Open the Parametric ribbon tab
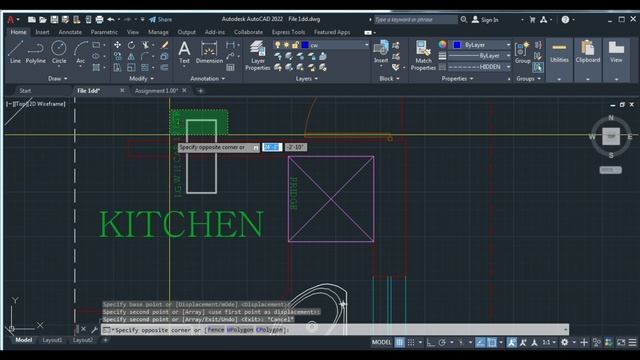The width and height of the screenshot is (640, 360). 104,32
